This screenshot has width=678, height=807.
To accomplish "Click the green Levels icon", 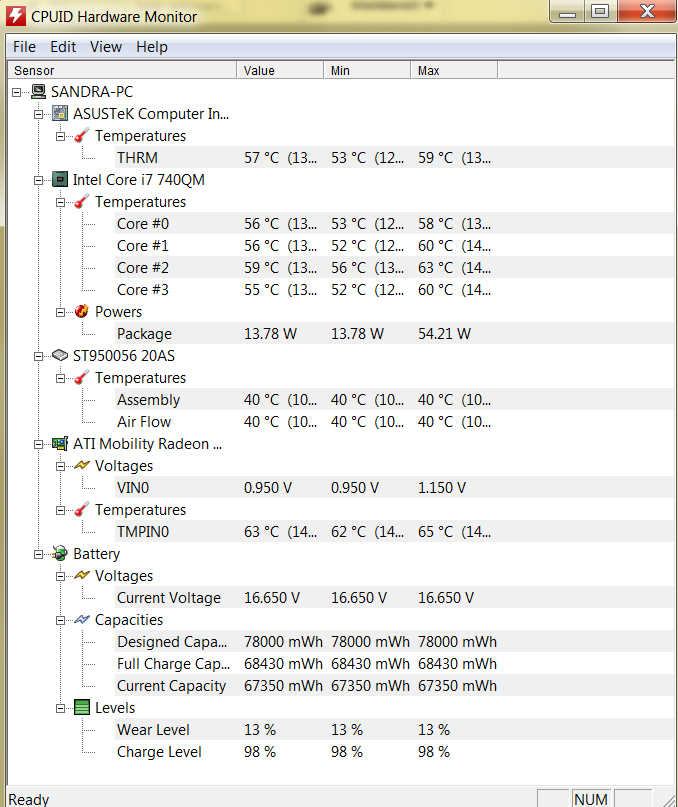I will coord(82,708).
